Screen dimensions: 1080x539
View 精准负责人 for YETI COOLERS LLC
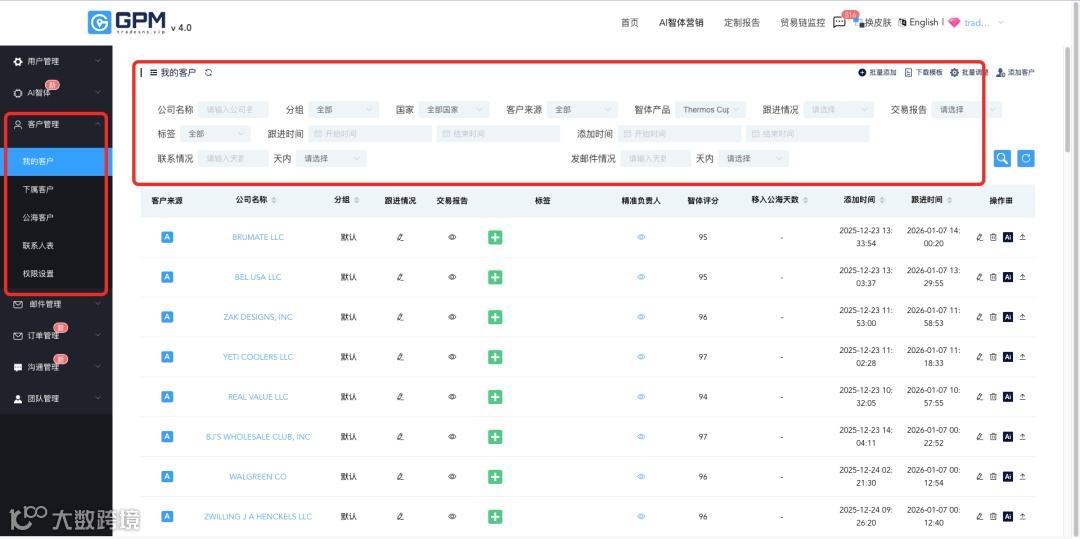[x=641, y=357]
